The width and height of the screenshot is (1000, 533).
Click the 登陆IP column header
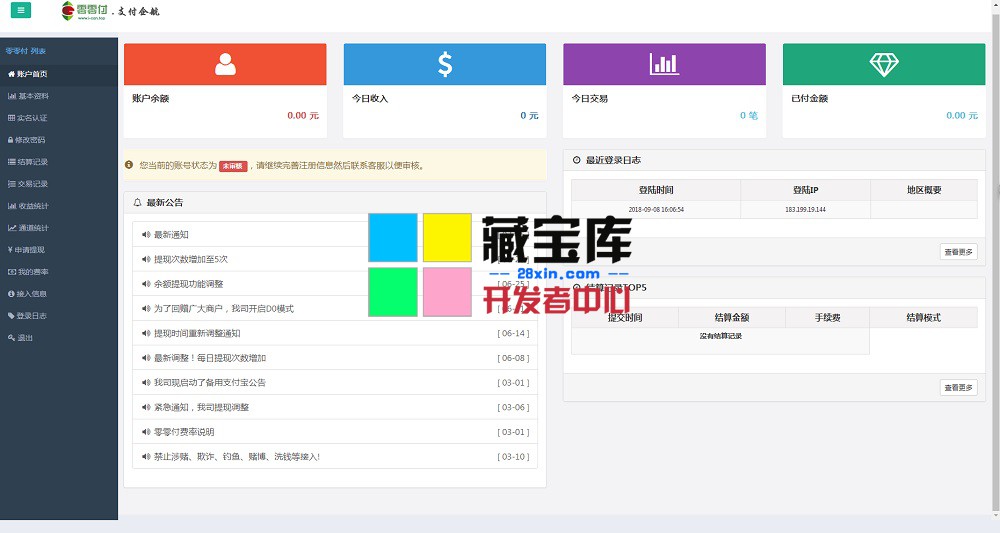(x=805, y=190)
